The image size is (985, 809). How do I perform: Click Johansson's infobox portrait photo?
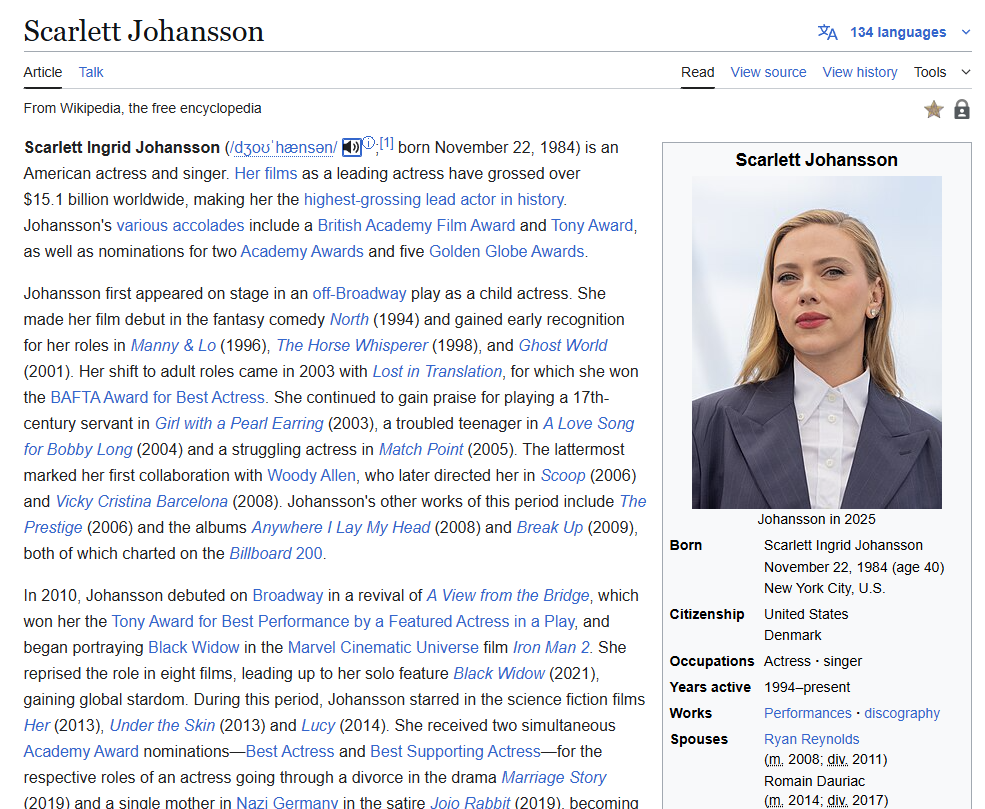(x=816, y=342)
